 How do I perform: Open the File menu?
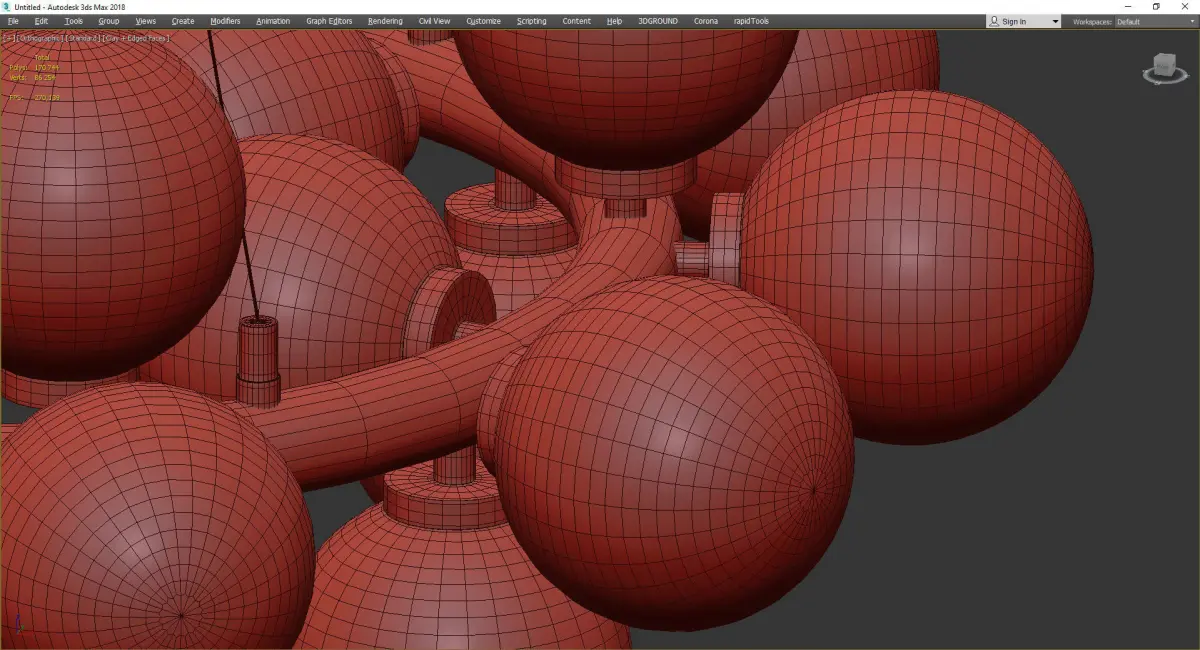pyautogui.click(x=13, y=21)
